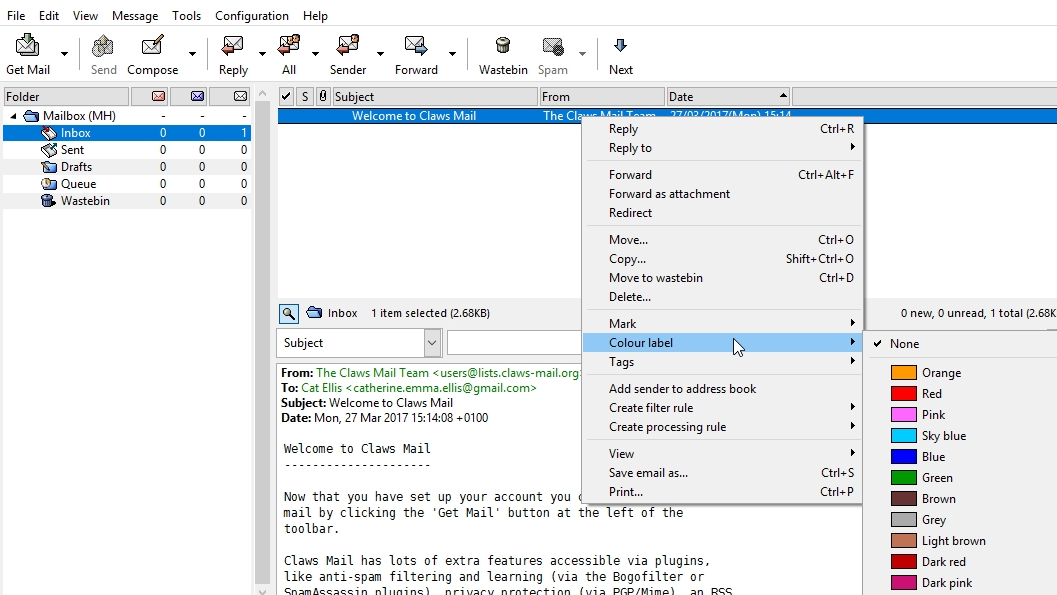Click the Wastebin toolbar icon
This screenshot has height=595, width=1057.
pos(503,46)
